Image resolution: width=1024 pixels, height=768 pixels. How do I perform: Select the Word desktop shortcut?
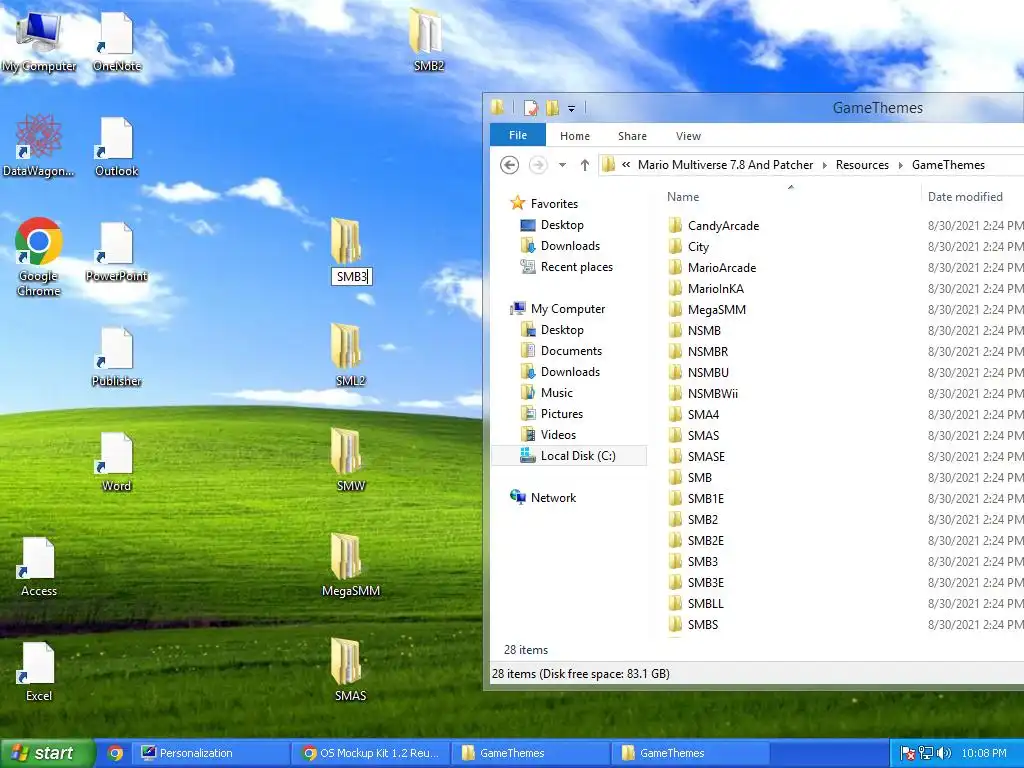117,462
